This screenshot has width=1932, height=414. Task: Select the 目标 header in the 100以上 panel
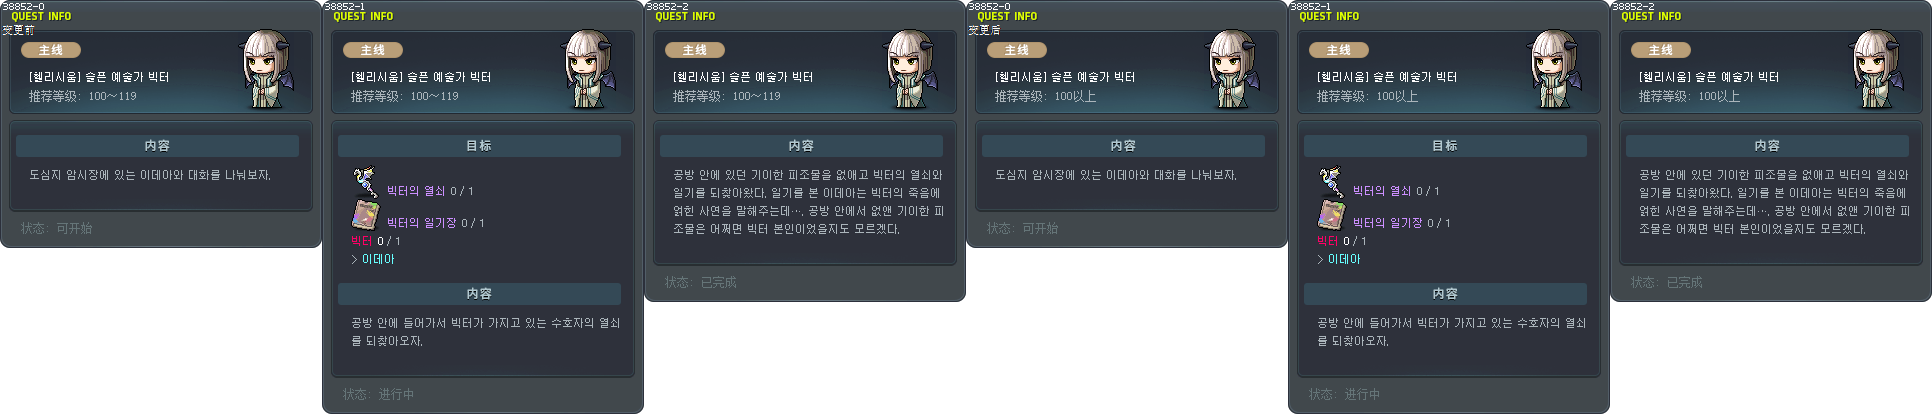coord(1445,146)
